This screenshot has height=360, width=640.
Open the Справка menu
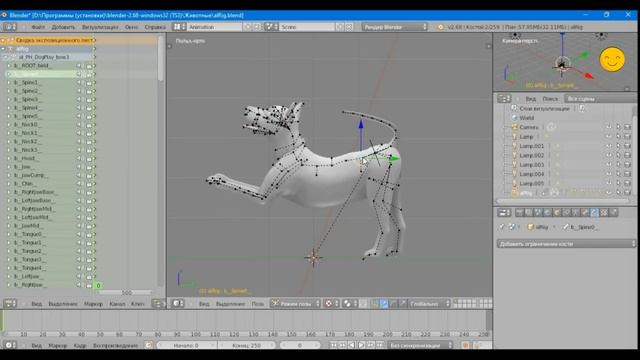[x=155, y=27]
